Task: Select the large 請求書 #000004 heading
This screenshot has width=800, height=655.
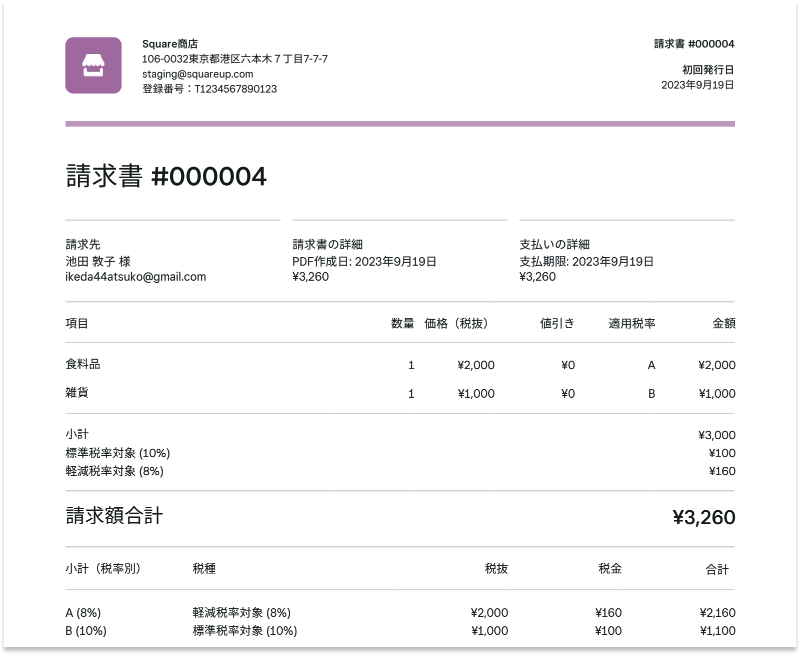Action: [x=166, y=177]
